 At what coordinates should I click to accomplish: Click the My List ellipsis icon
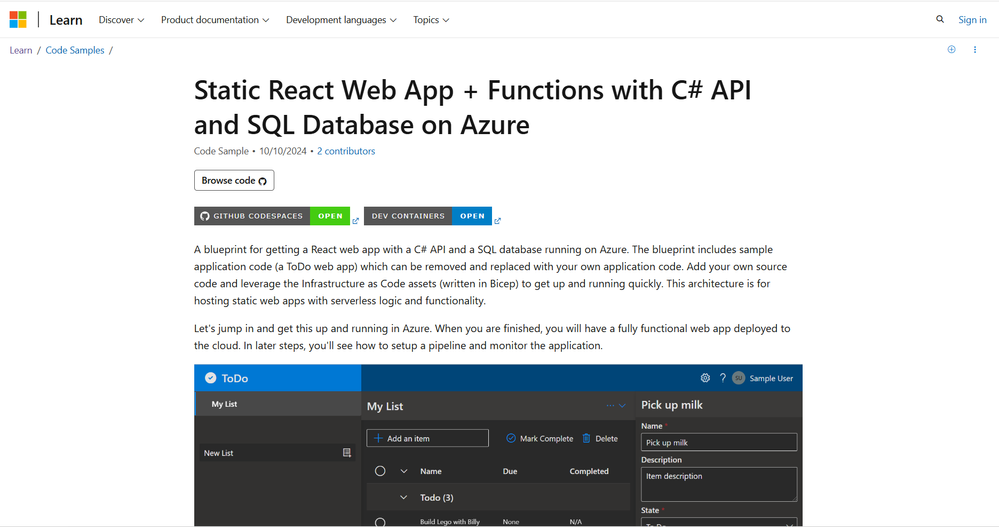[610, 405]
